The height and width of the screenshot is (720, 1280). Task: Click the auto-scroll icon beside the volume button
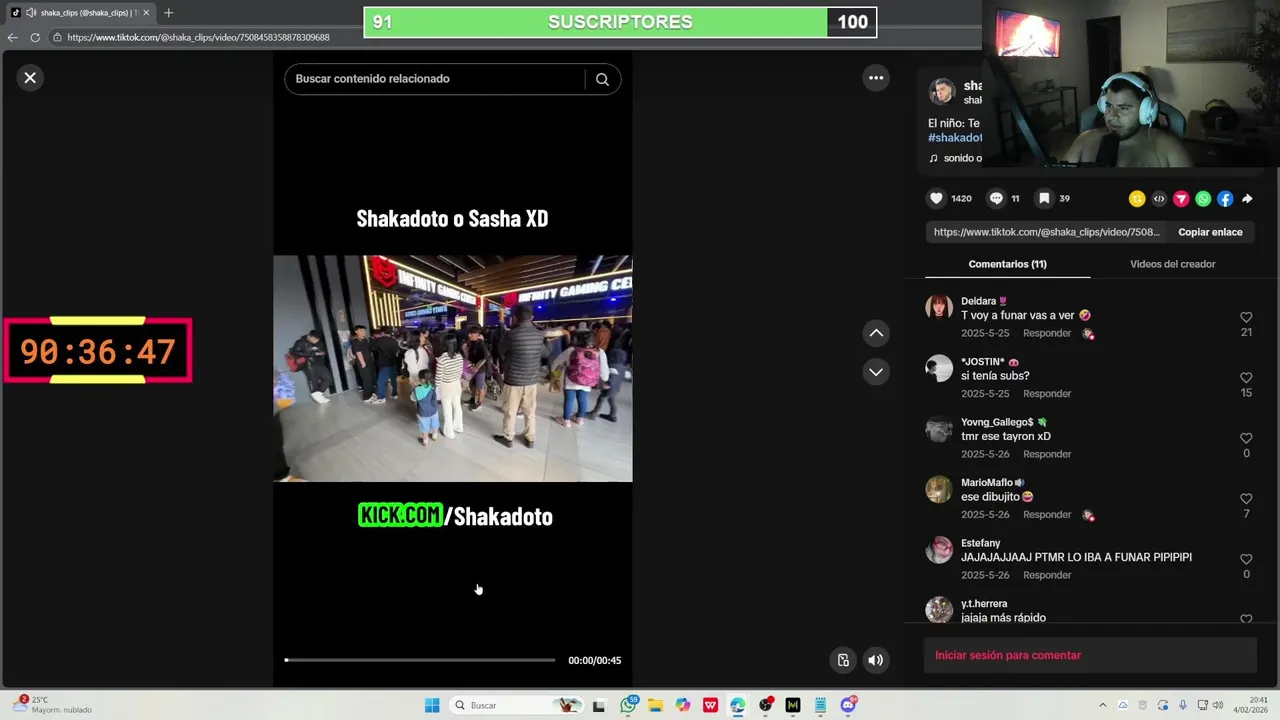pyautogui.click(x=843, y=660)
